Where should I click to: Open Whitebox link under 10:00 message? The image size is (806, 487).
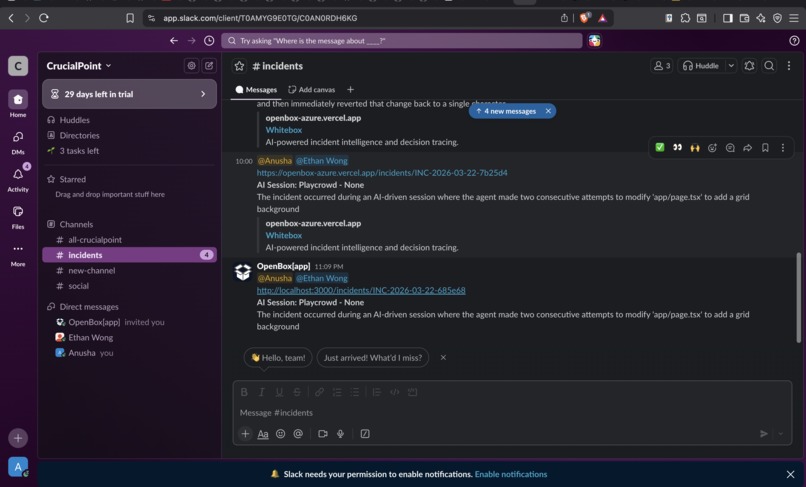[284, 235]
